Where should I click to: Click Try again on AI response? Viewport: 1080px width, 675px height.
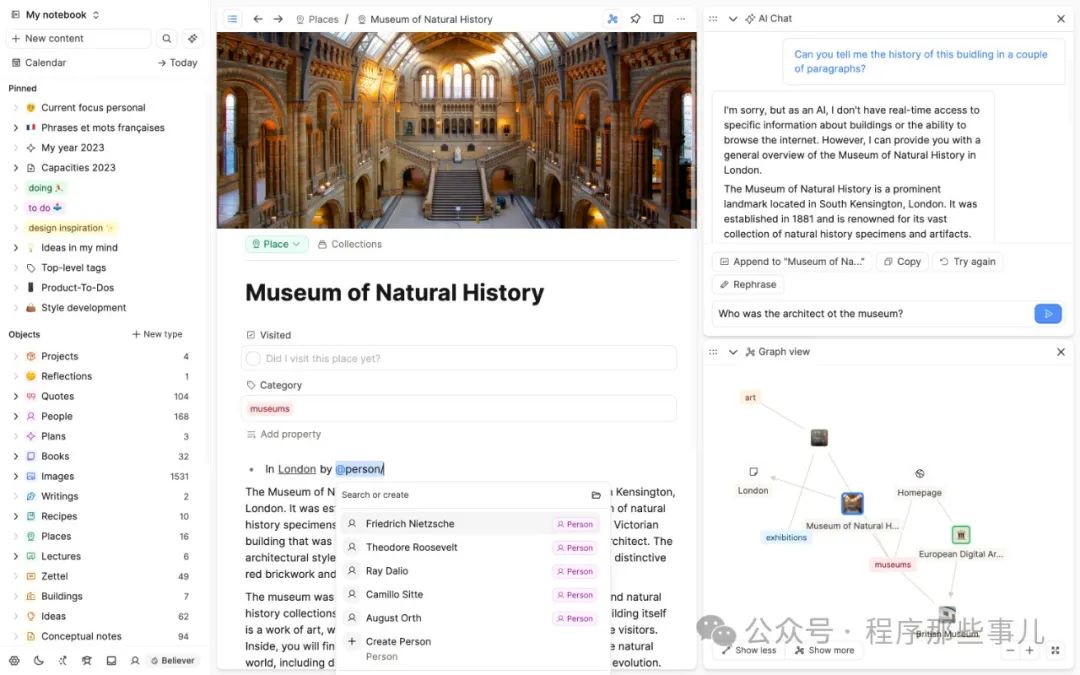pyautogui.click(x=968, y=262)
